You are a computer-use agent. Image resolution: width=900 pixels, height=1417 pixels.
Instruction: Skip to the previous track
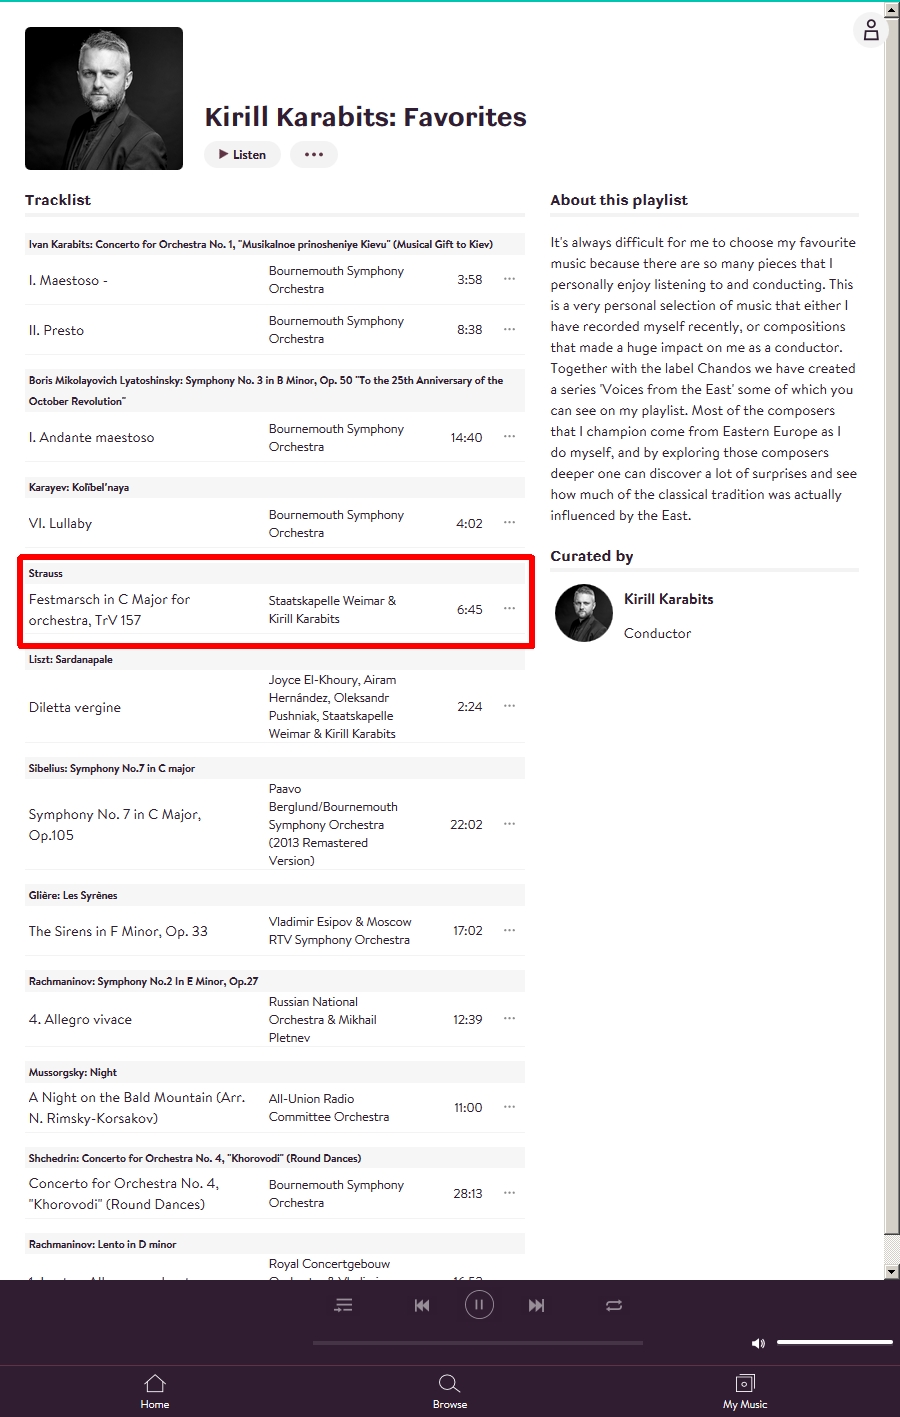point(422,1305)
